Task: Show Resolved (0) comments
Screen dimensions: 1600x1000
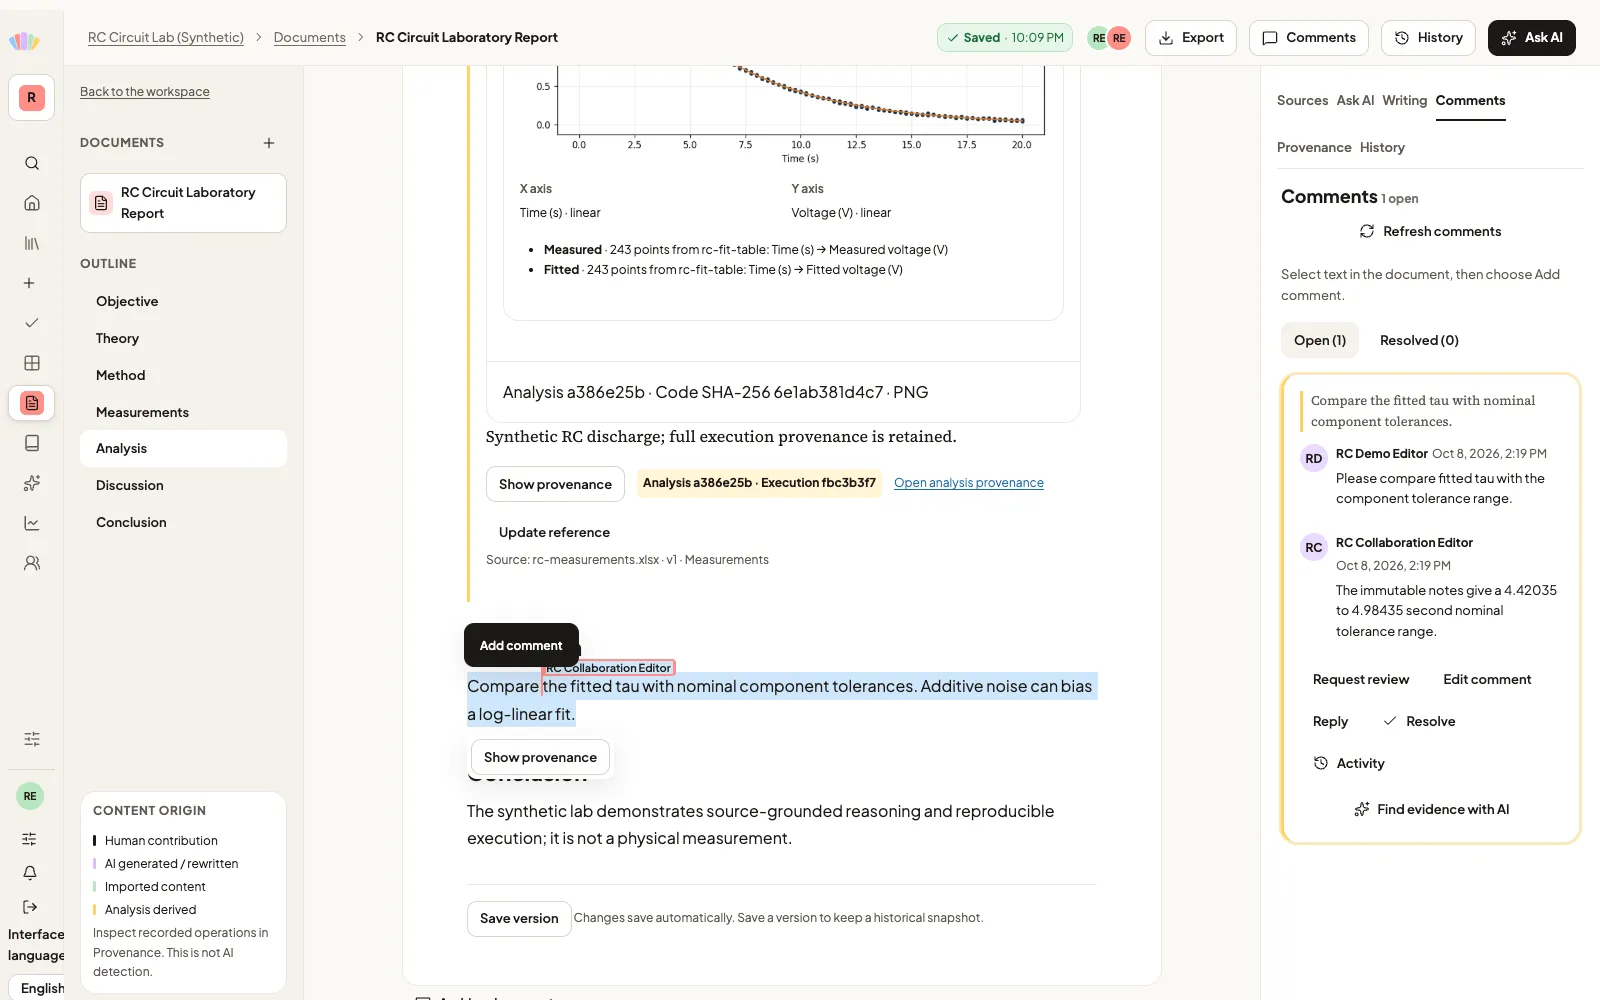Action: (x=1419, y=340)
